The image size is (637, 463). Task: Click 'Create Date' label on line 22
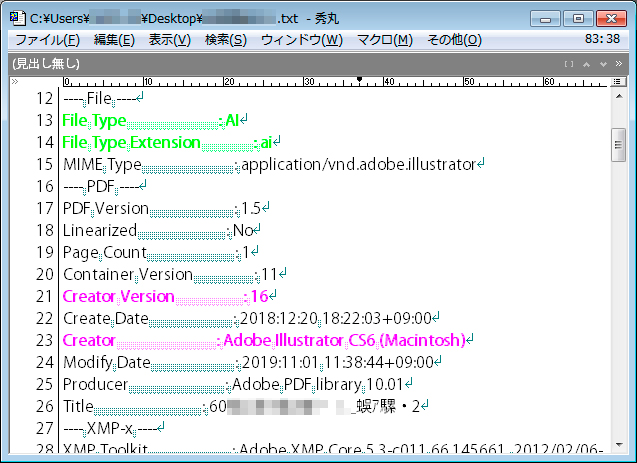click(106, 318)
